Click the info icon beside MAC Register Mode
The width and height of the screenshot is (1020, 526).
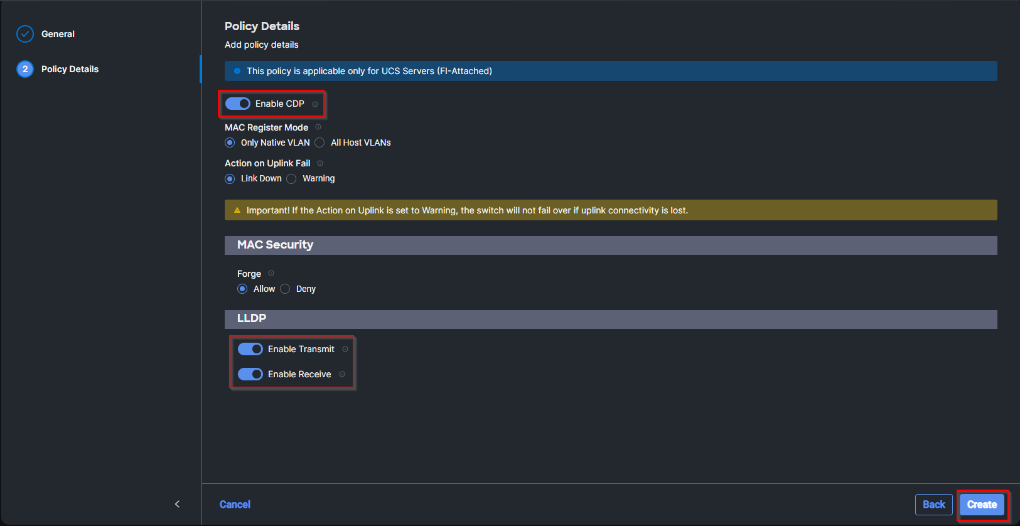pos(319,127)
